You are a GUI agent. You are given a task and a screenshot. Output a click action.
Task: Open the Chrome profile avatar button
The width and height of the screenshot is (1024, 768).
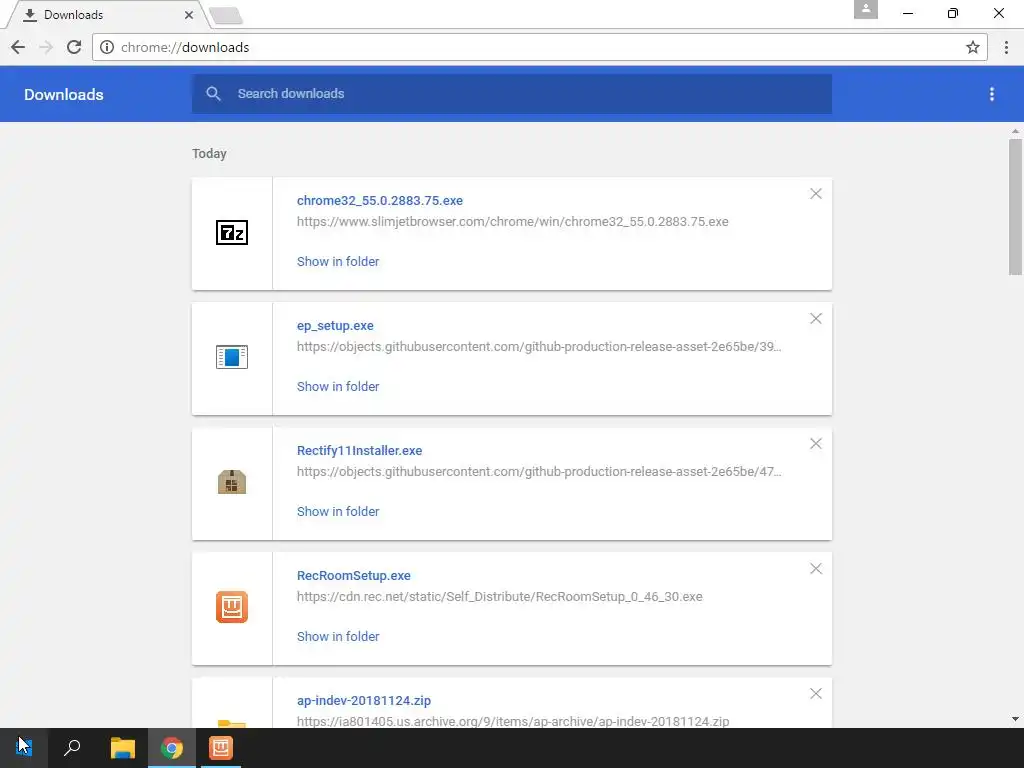click(865, 9)
